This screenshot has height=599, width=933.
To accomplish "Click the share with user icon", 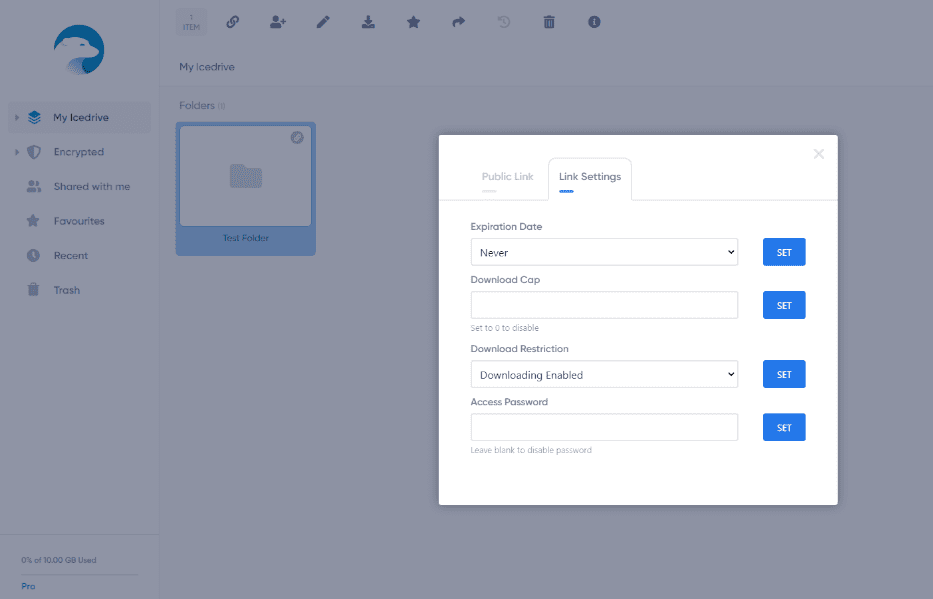I will pos(277,22).
